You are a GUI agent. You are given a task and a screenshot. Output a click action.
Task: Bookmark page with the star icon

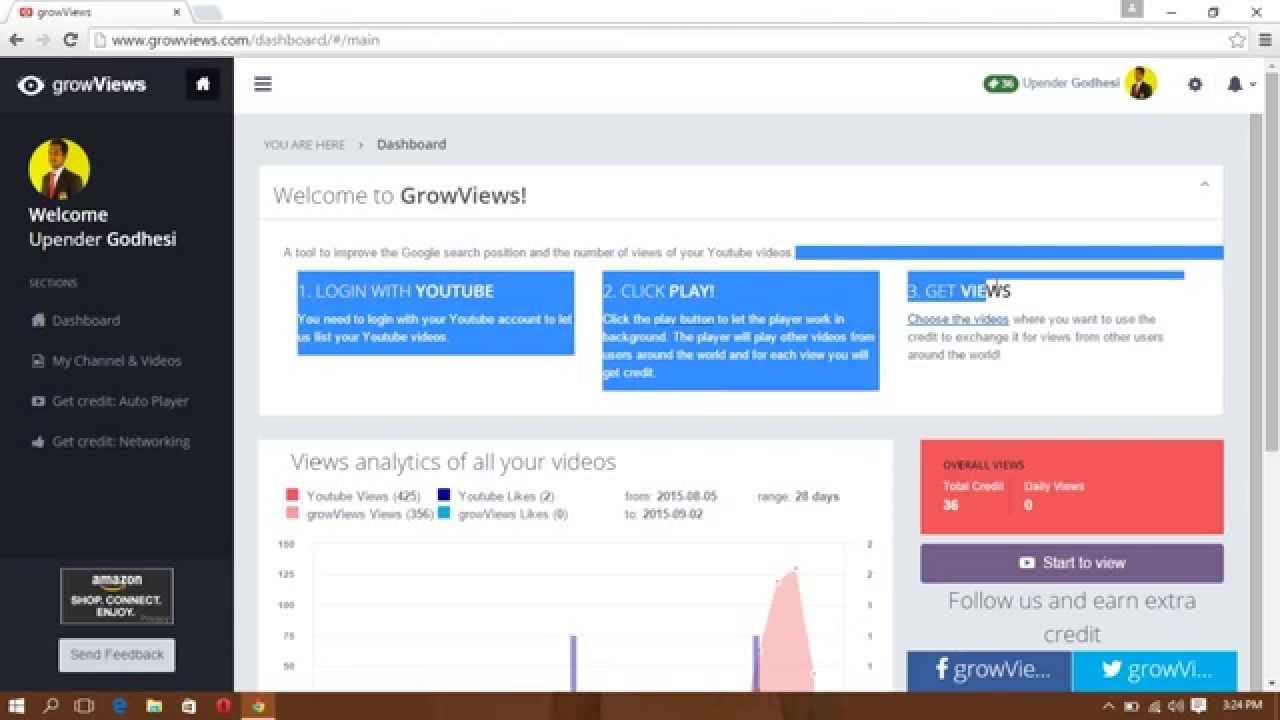1237,40
